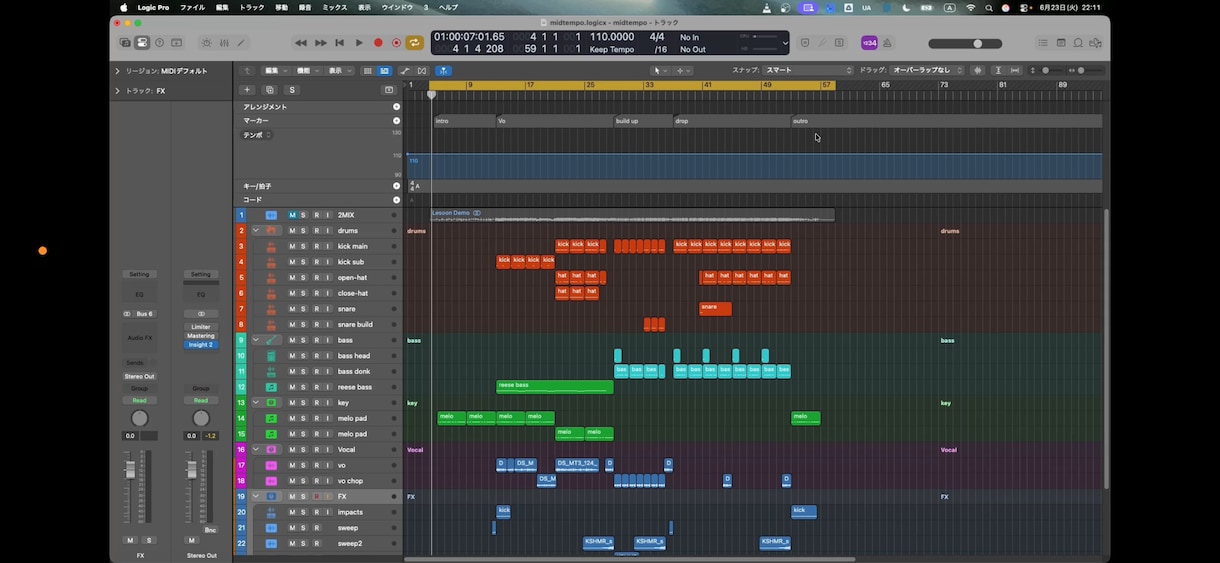Switch to grid list view icon
This screenshot has height=563, width=1220.
368,71
